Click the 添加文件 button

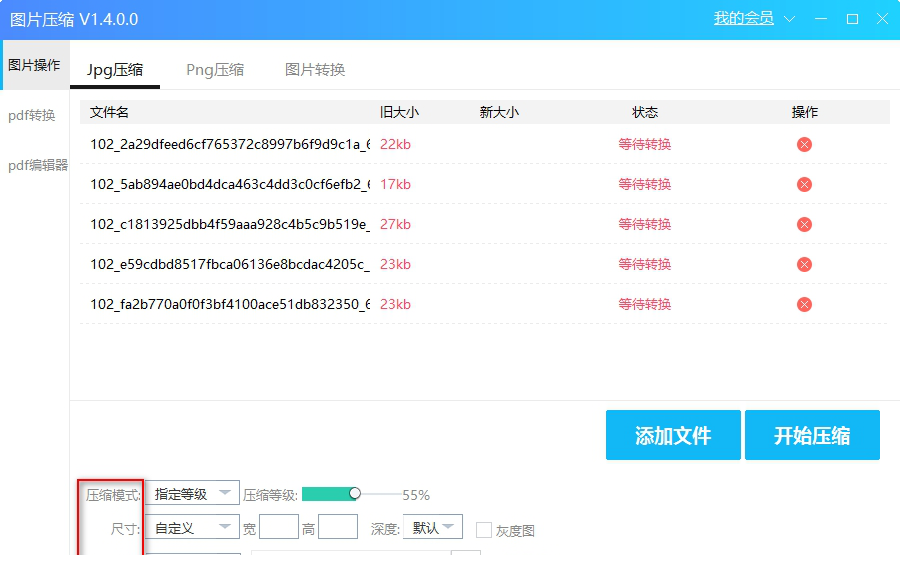click(673, 435)
